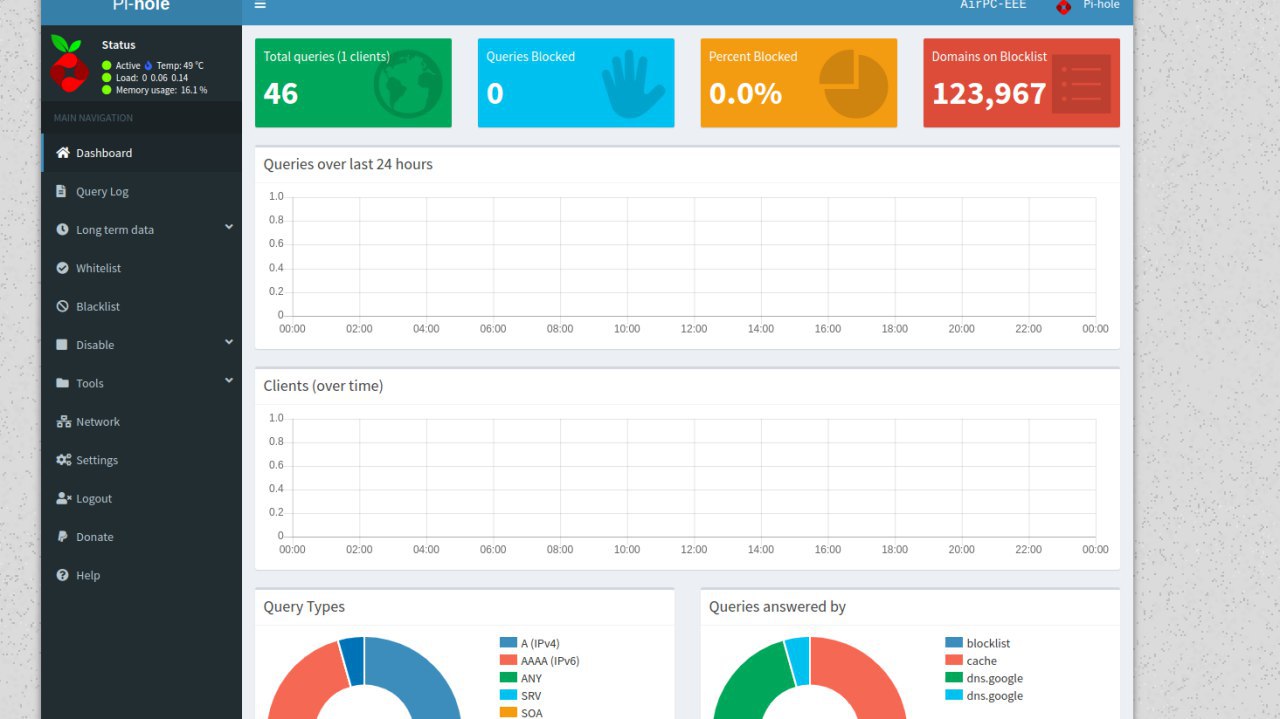This screenshot has height=719, width=1280.
Task: Click the green dot next to Memory usage
Action: click(x=107, y=90)
